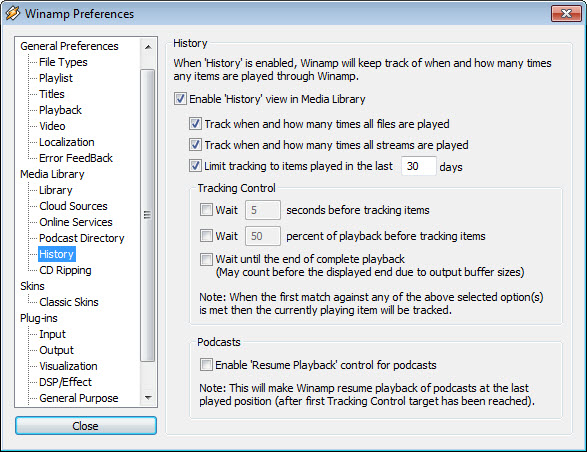This screenshot has height=452, width=587.
Task: Click the Close button at bottom left
Action: tap(86, 426)
